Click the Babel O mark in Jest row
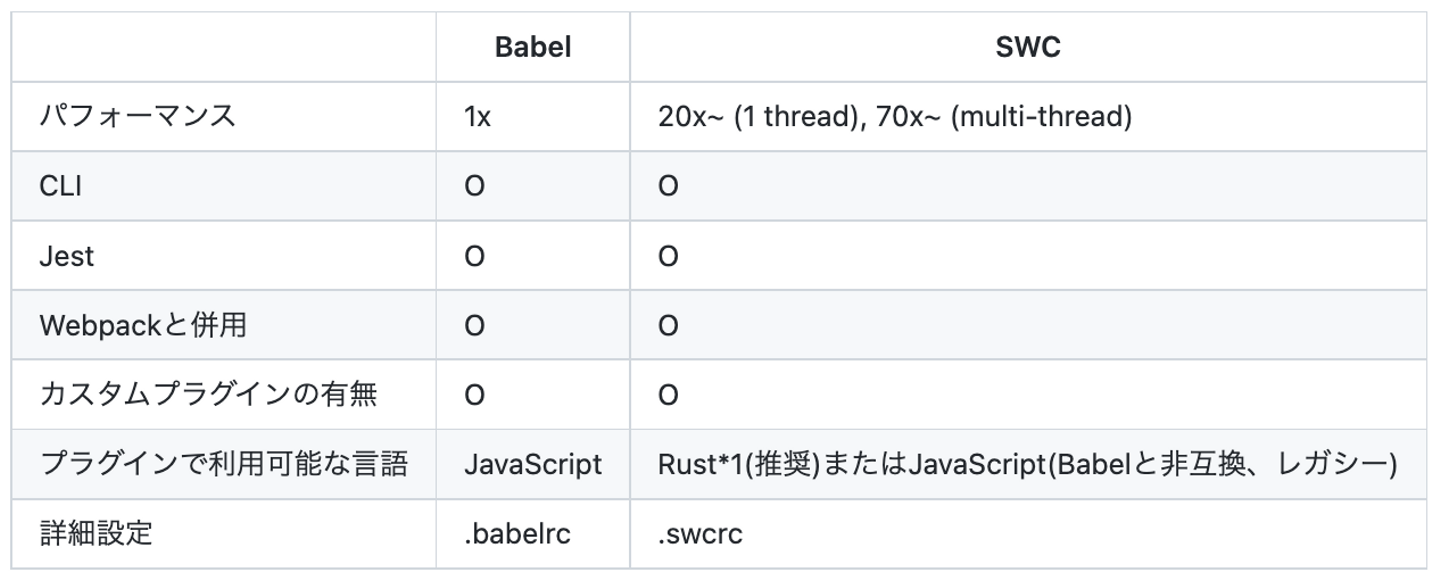 (475, 257)
